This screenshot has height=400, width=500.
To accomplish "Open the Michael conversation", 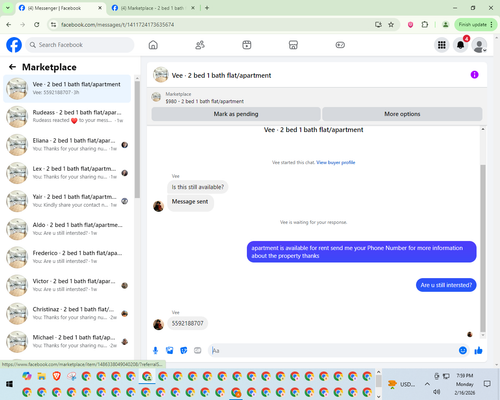I will [x=67, y=341].
